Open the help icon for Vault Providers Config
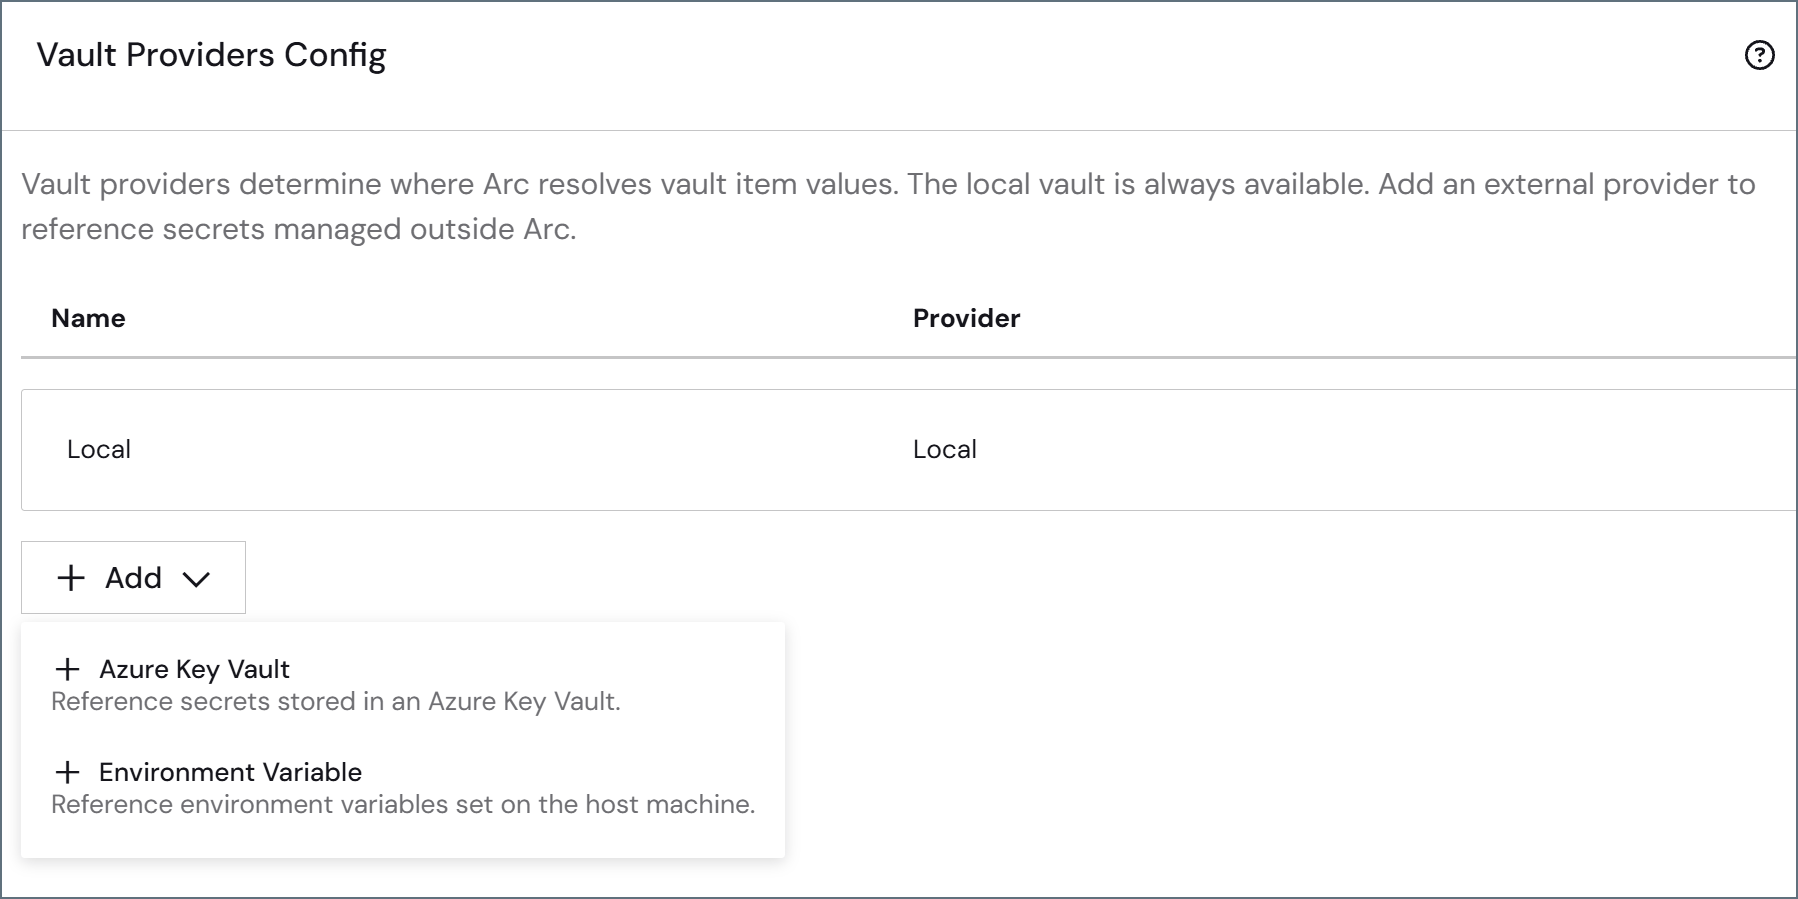This screenshot has height=899, width=1798. coord(1759,55)
